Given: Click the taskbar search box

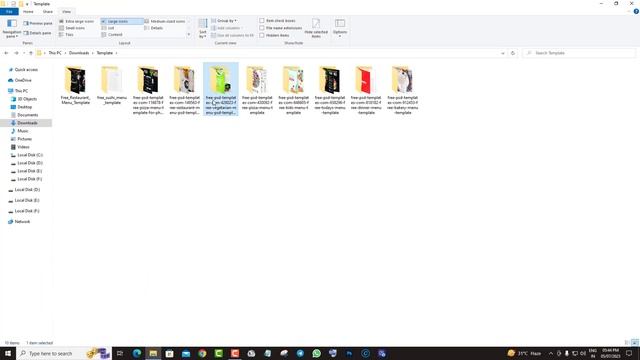Looking at the screenshot, I should tap(63, 353).
